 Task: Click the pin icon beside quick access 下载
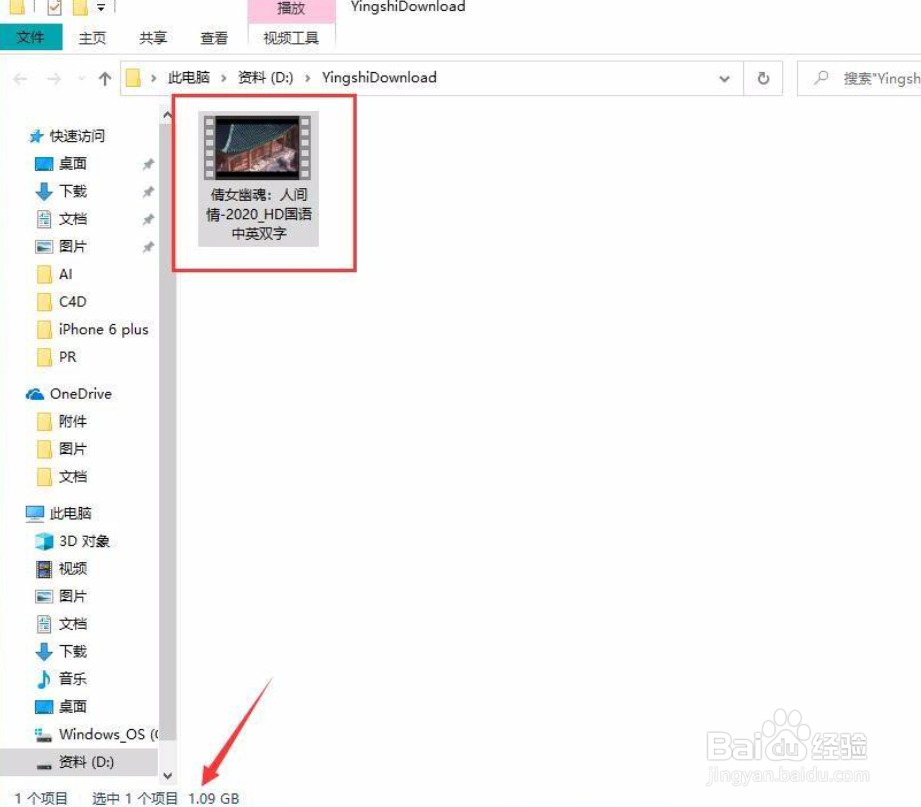pos(148,191)
